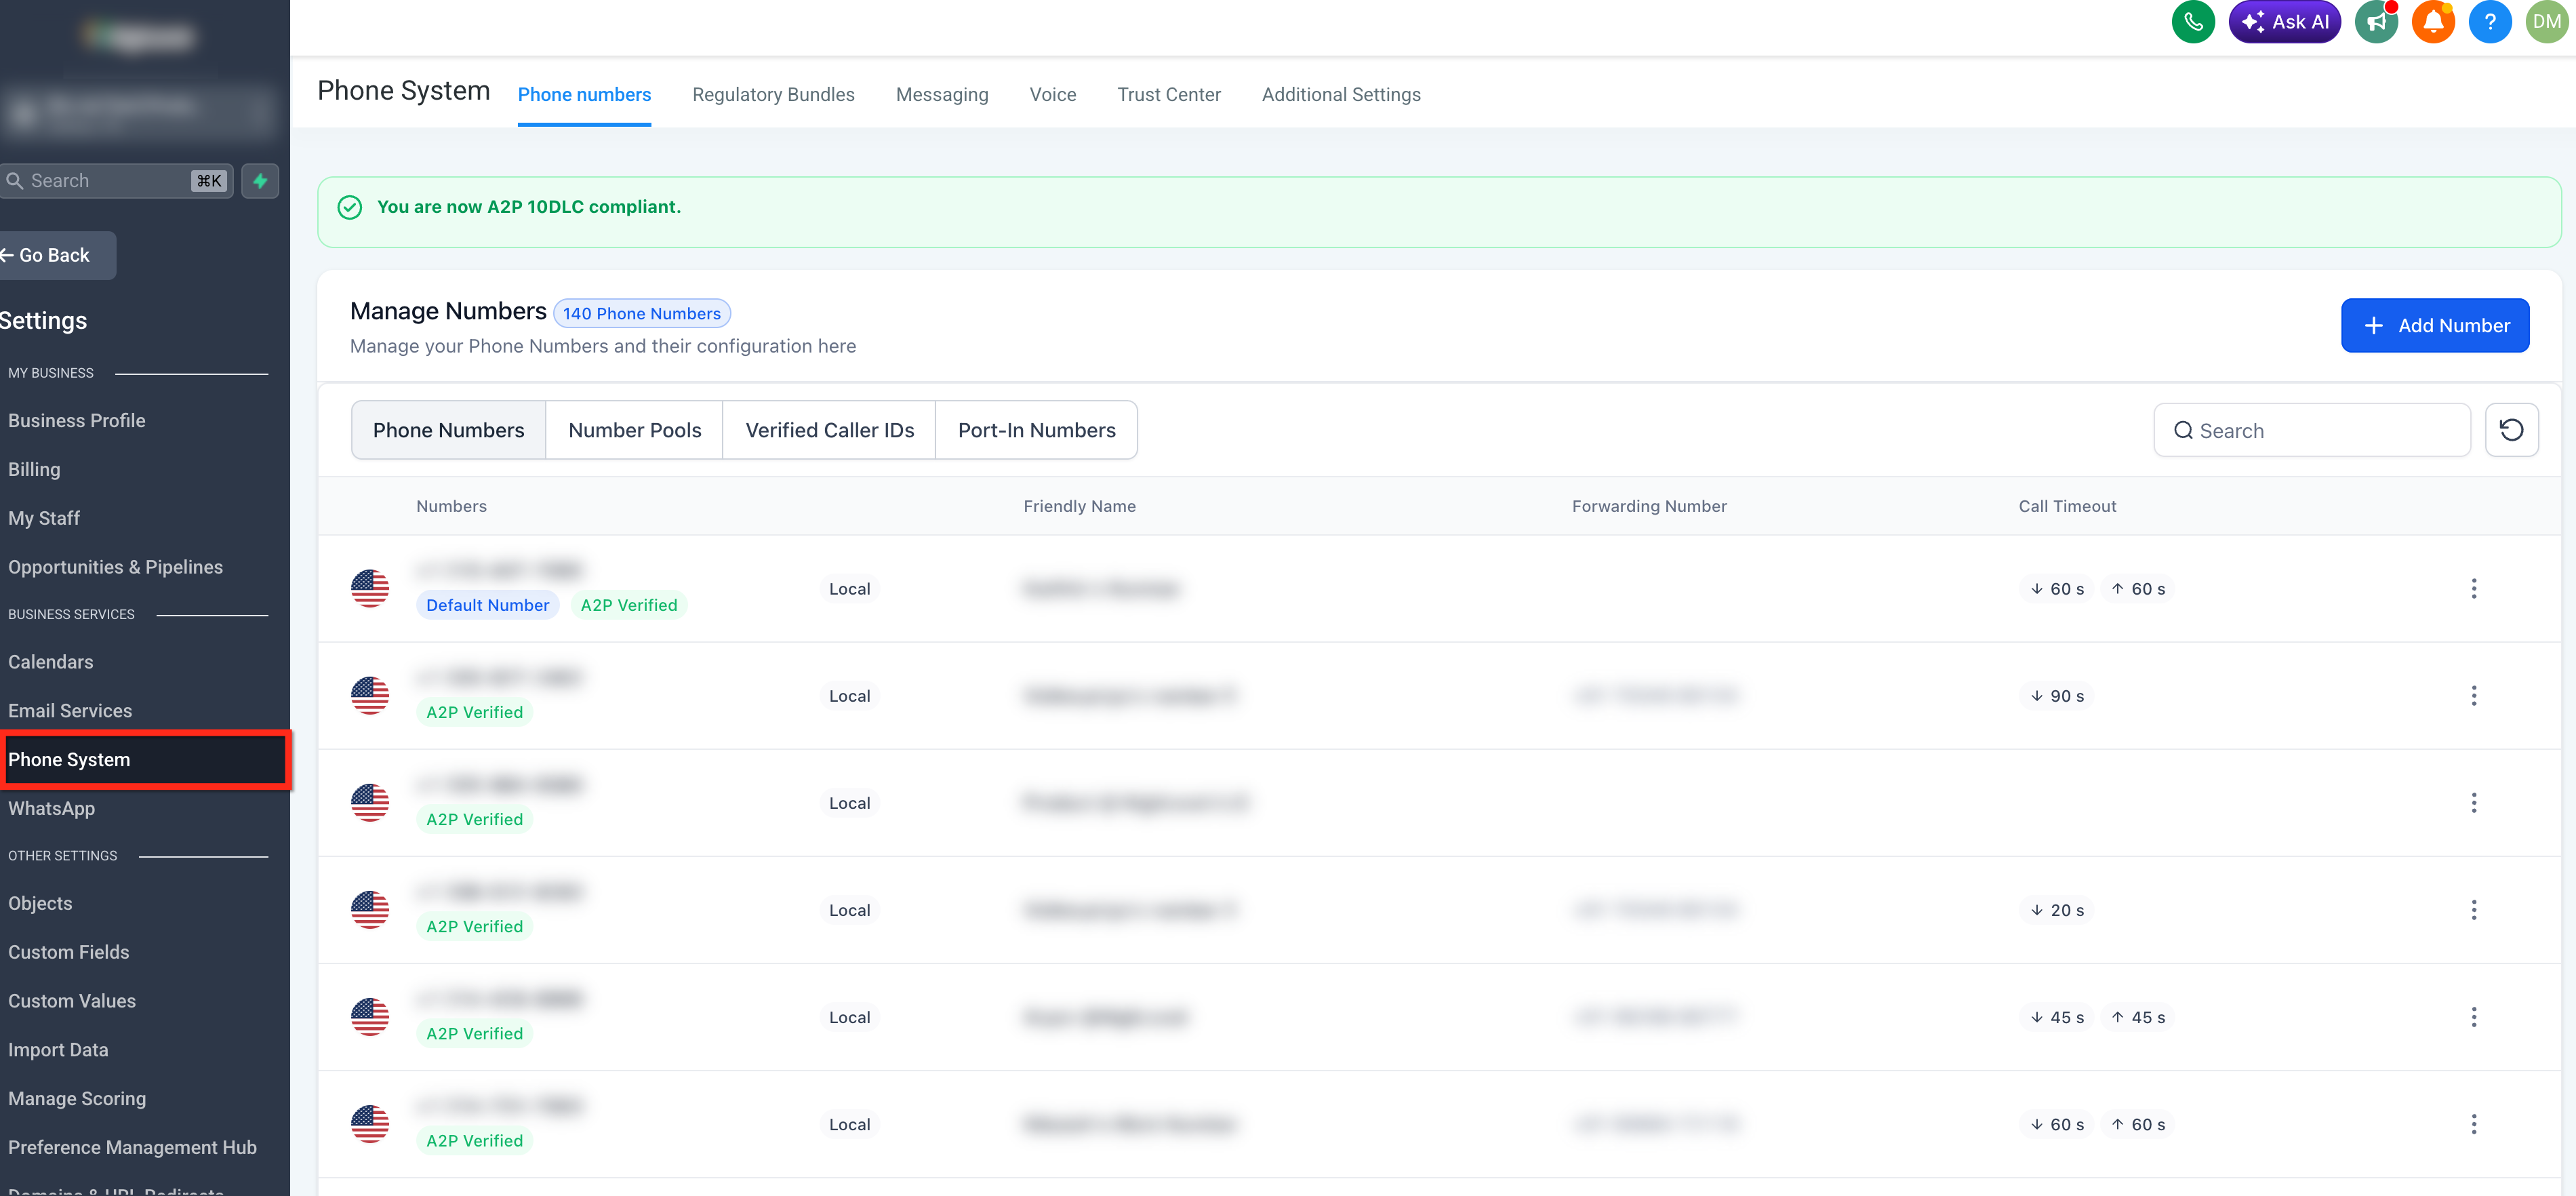Open Calendars in the sidebar
The height and width of the screenshot is (1196, 2576).
pos(51,662)
